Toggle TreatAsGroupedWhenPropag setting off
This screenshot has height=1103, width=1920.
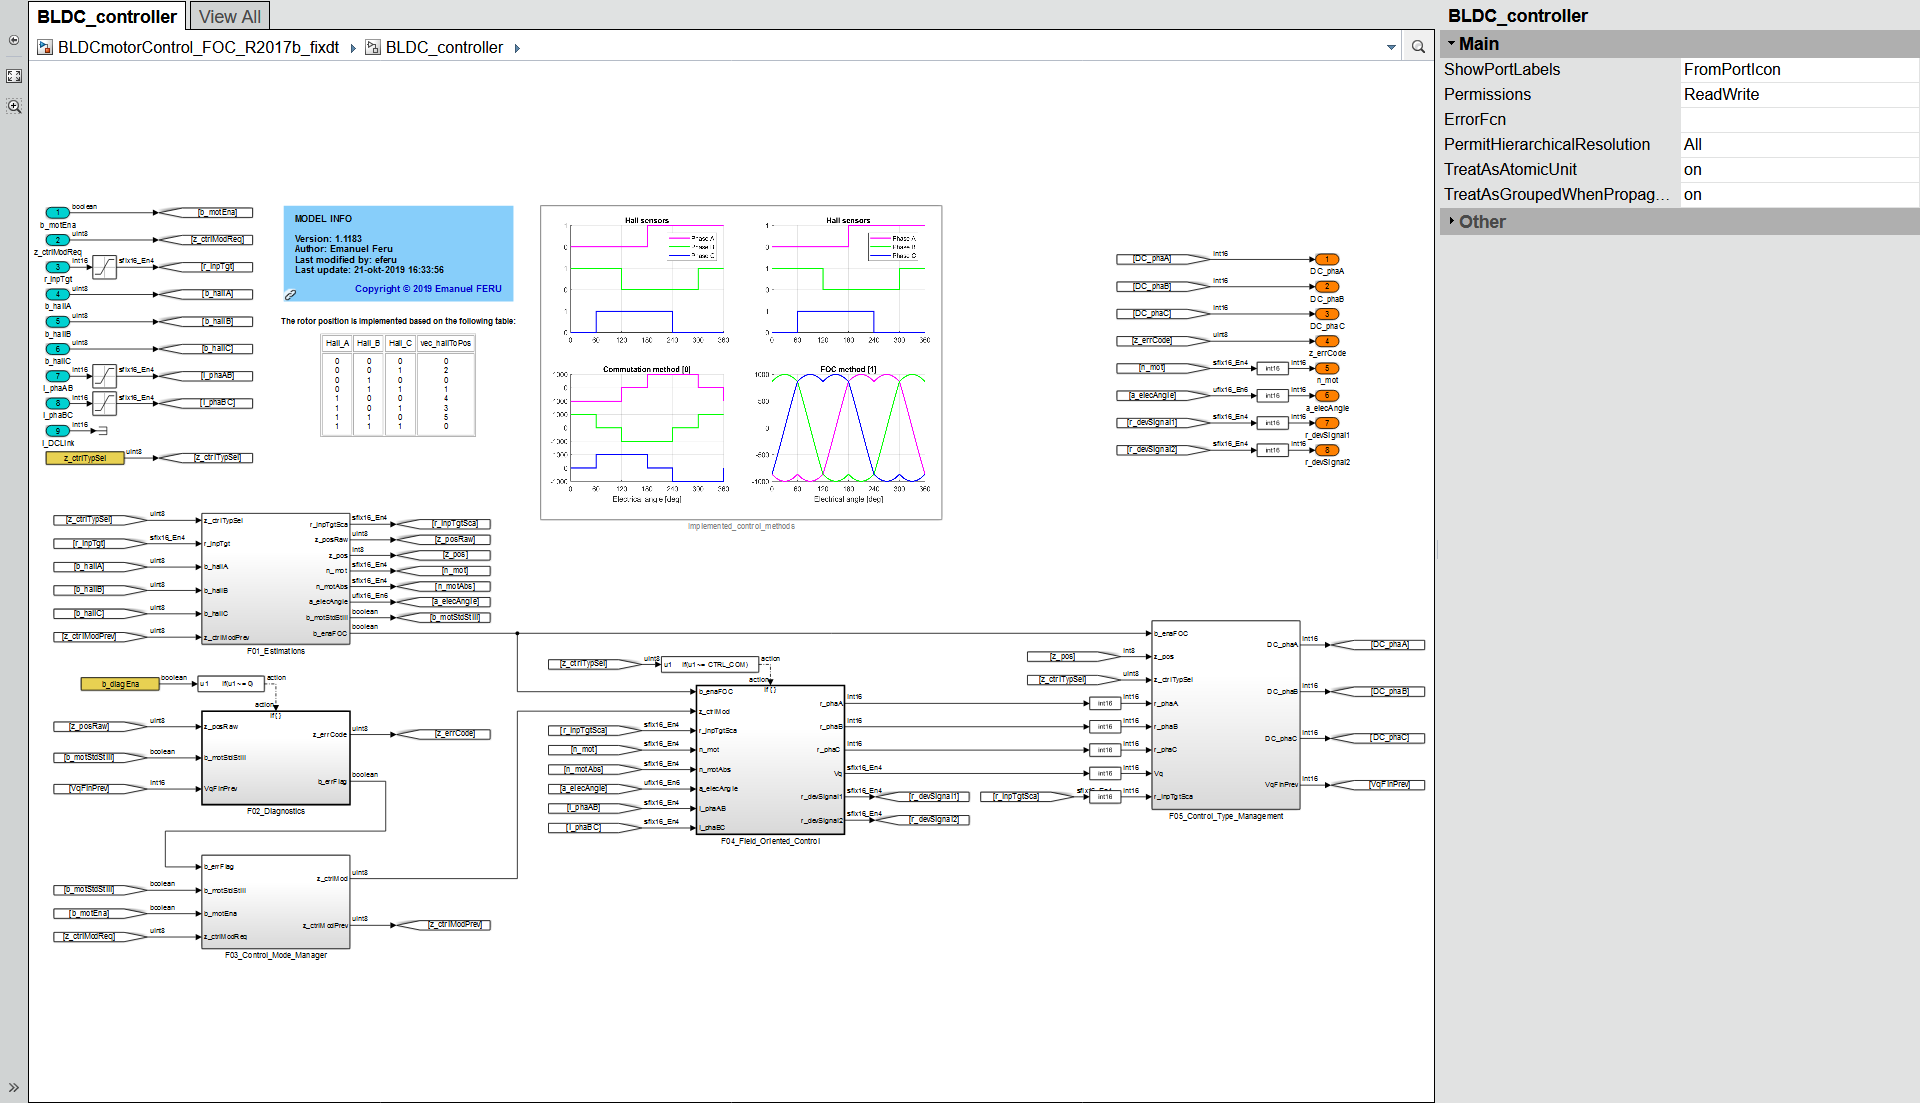pos(1692,194)
